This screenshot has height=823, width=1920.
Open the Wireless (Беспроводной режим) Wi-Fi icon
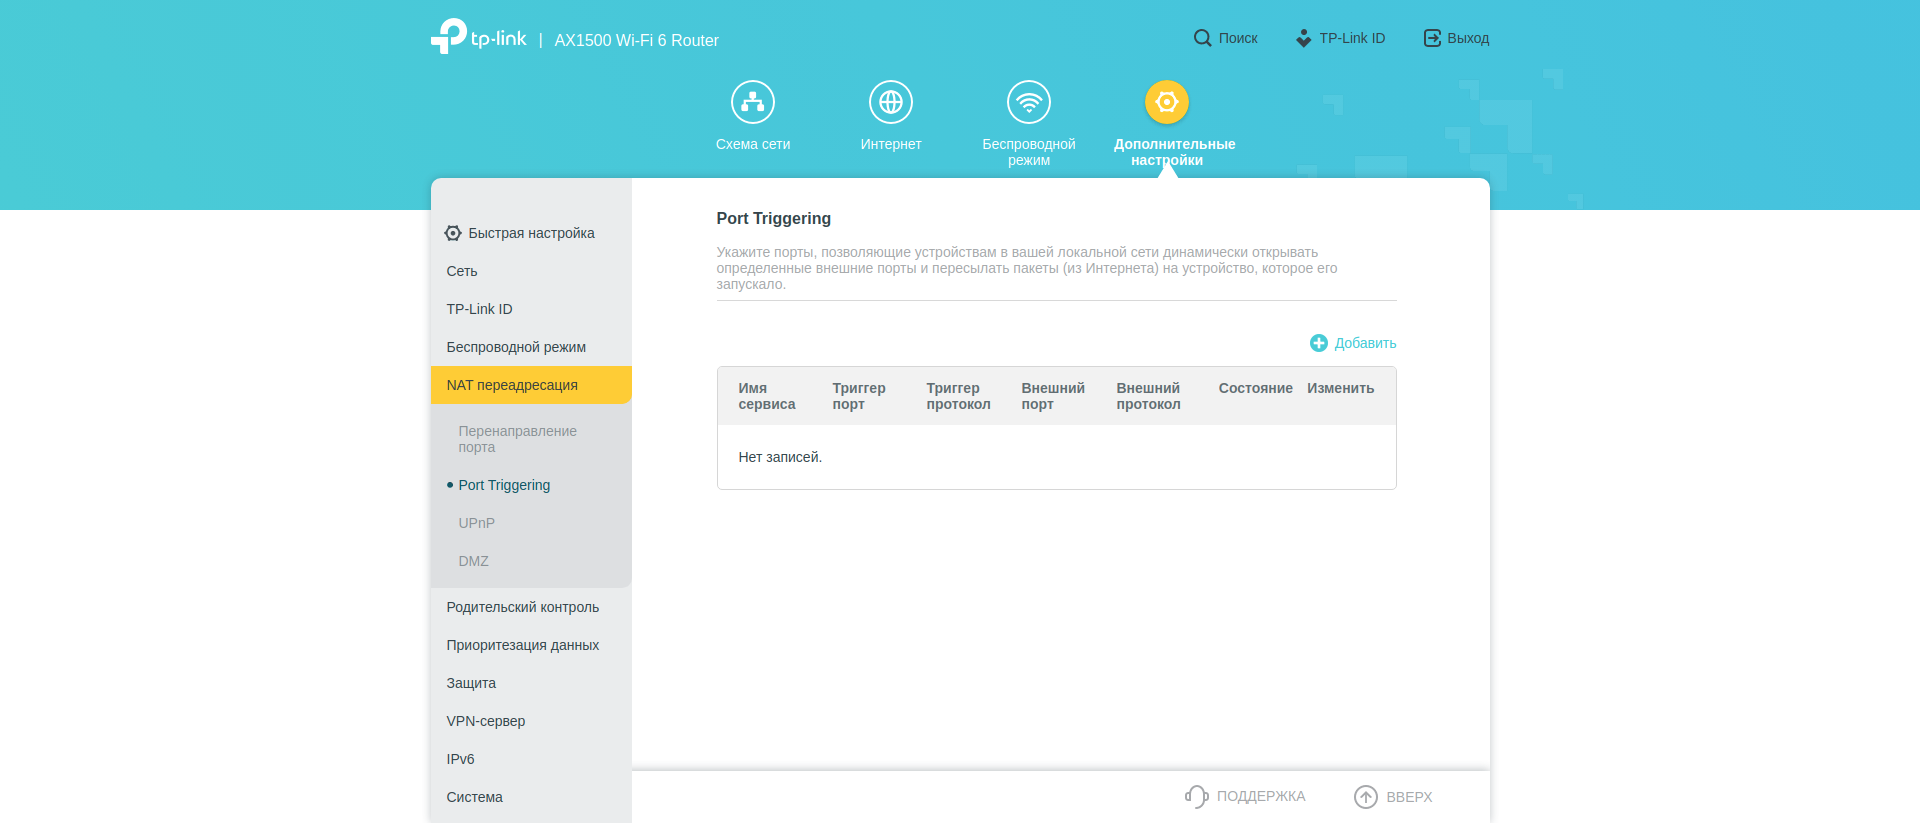[1028, 102]
